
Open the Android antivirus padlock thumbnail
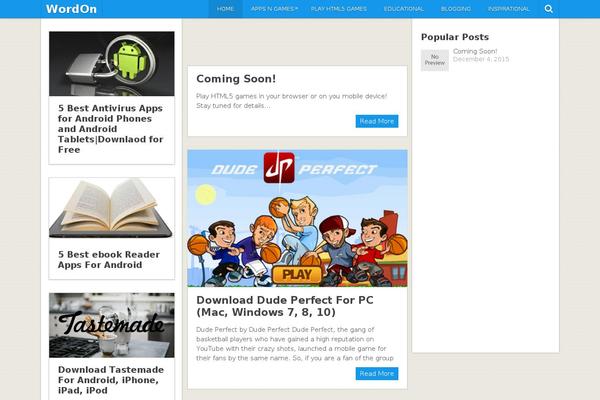[112, 64]
